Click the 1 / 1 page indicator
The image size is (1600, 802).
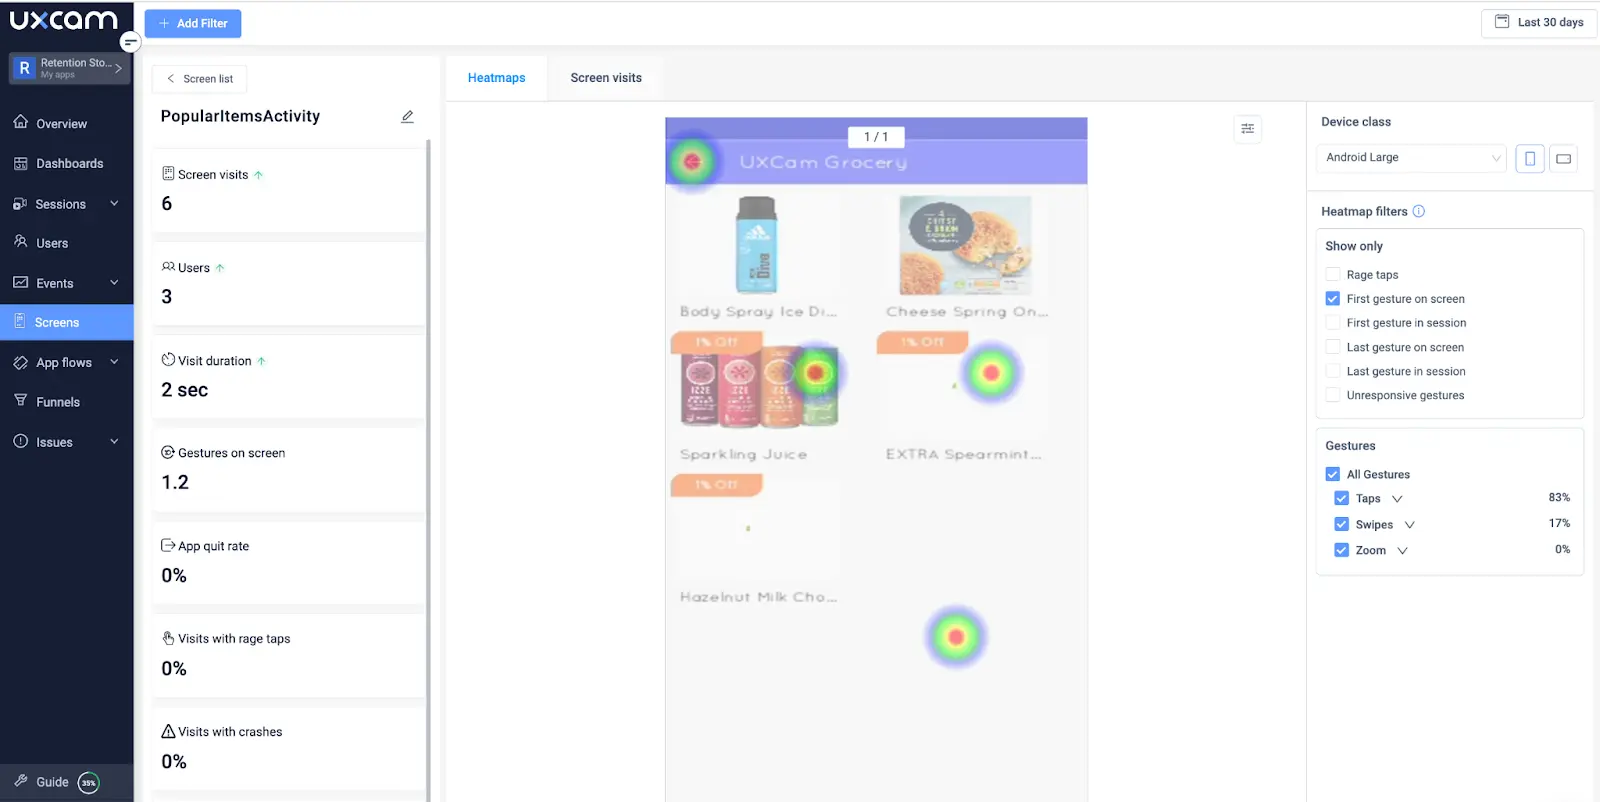point(876,137)
